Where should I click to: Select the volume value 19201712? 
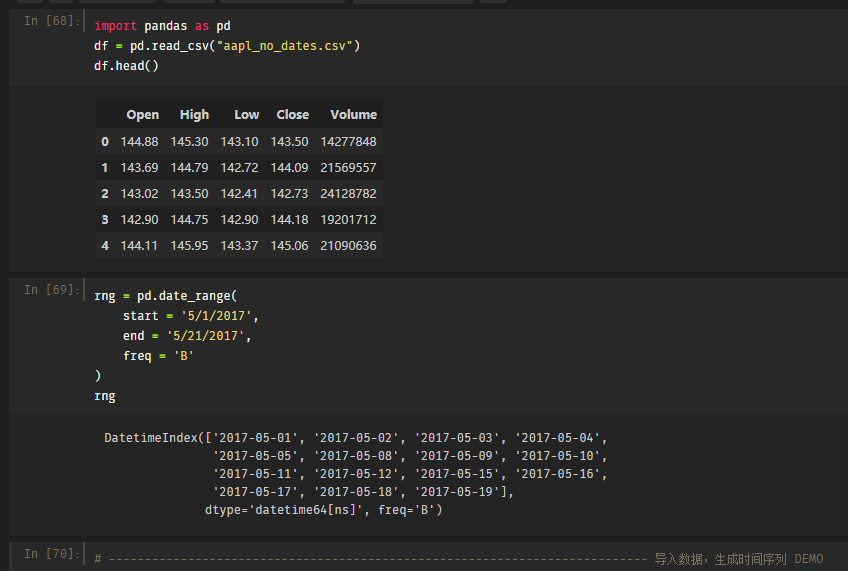point(348,220)
